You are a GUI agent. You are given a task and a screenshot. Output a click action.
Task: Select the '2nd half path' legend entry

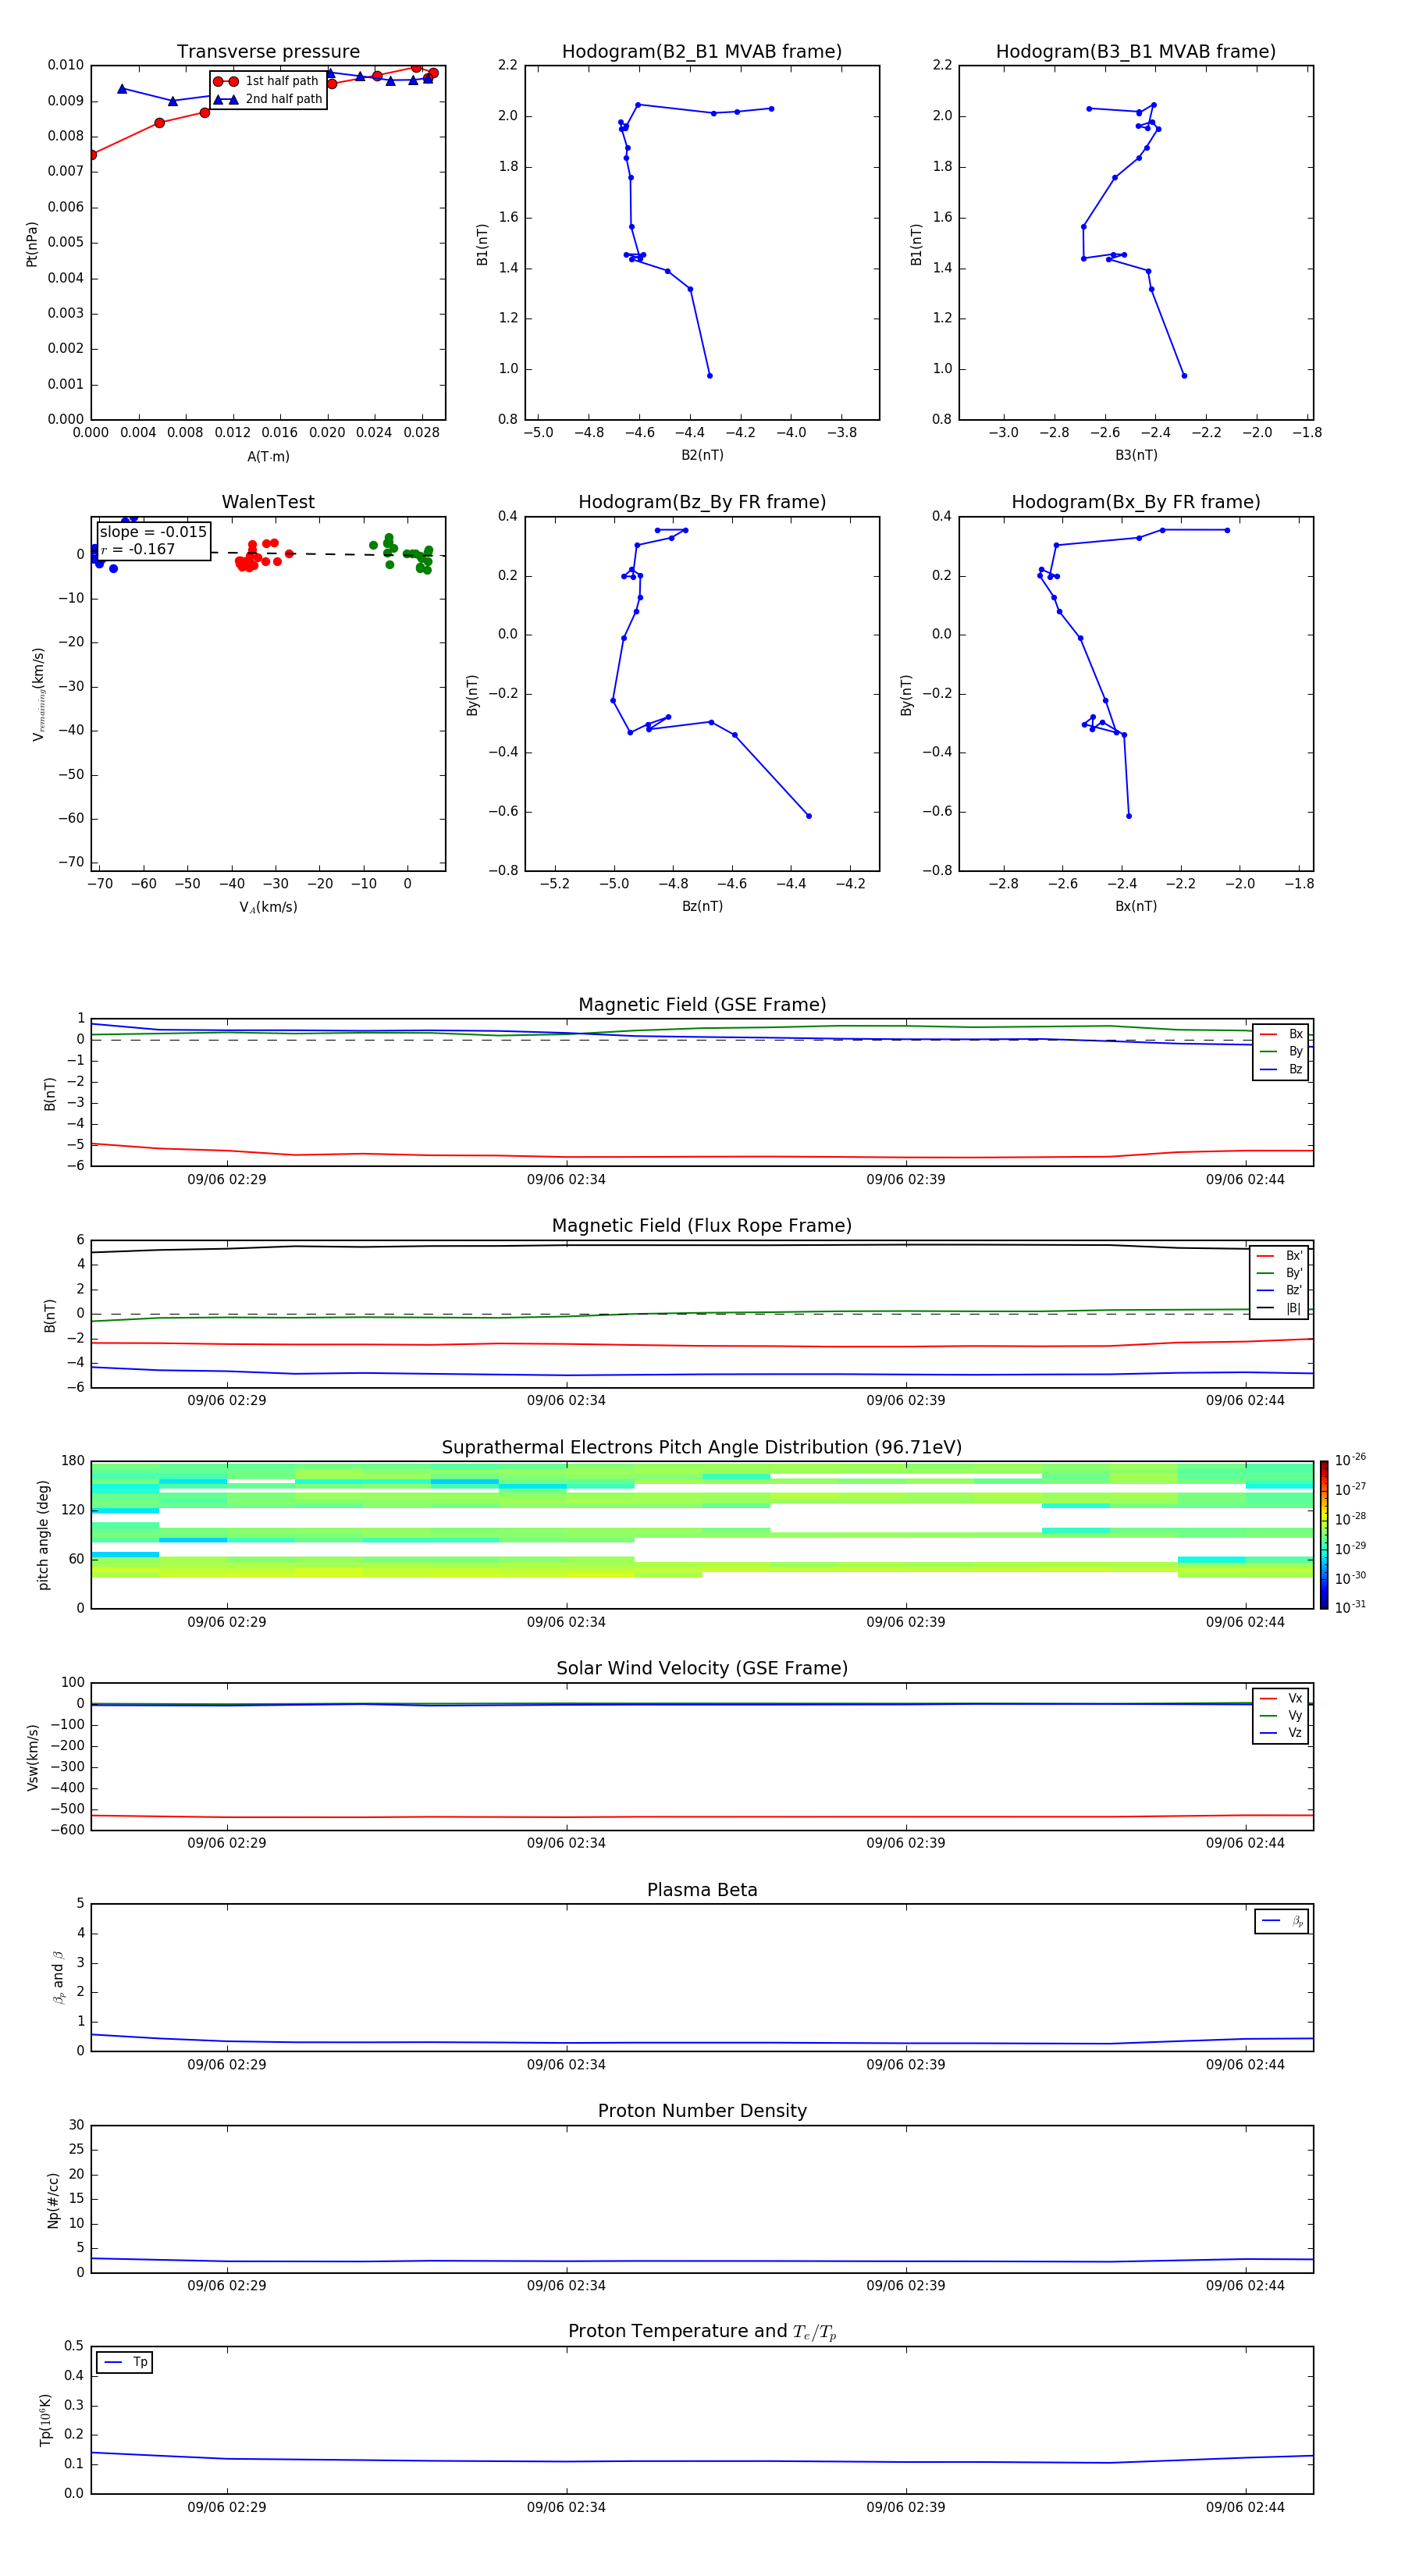269,99
